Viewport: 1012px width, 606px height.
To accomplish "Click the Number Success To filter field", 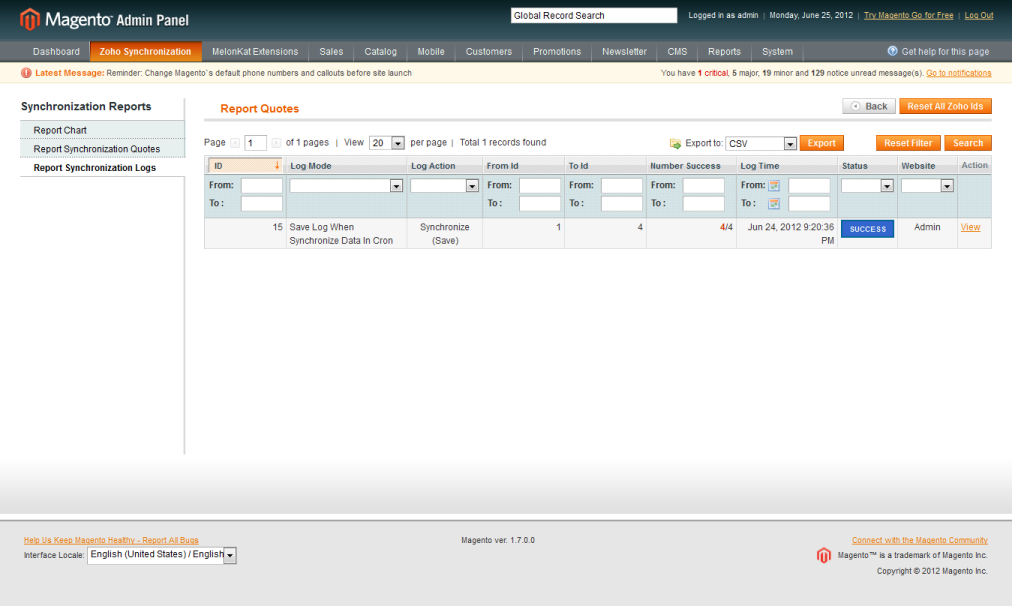I will 703,204.
